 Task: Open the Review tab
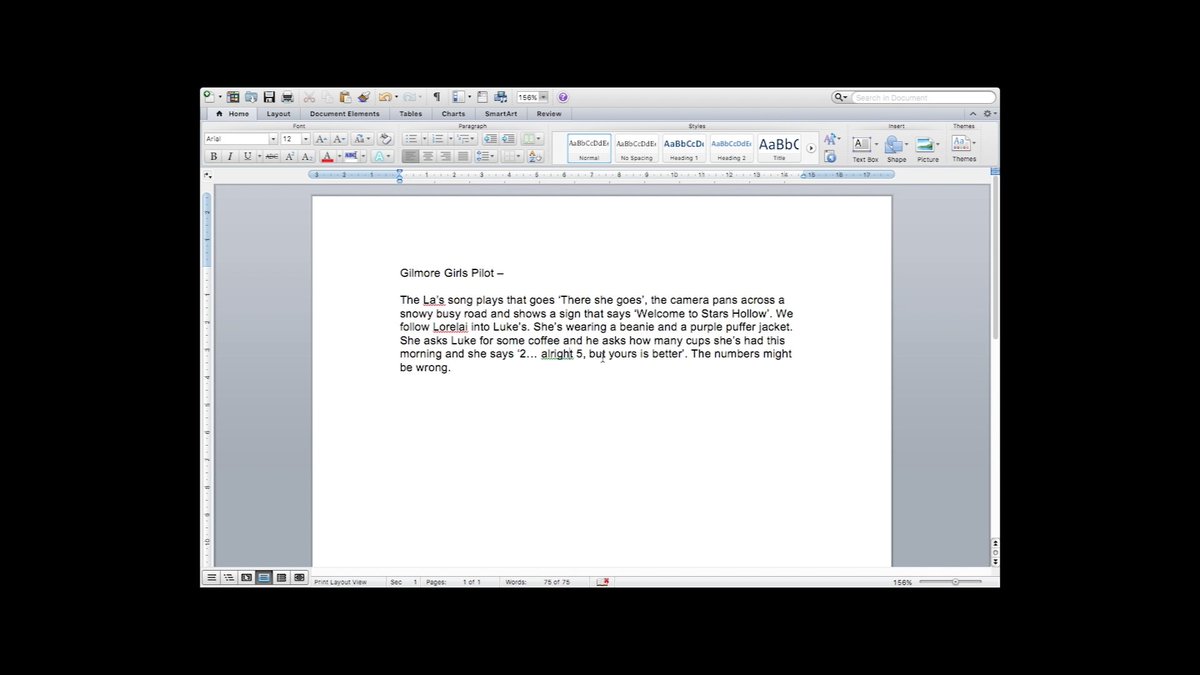point(549,114)
